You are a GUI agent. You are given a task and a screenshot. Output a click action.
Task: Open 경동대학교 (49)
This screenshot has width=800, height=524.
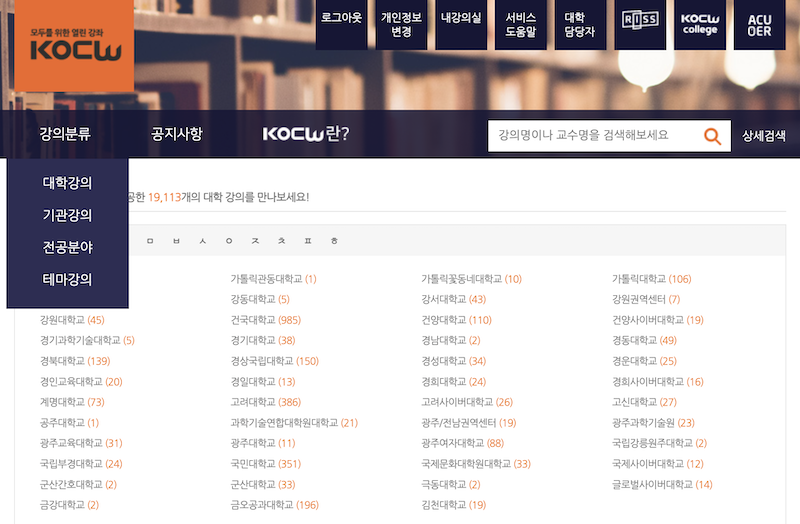(644, 340)
